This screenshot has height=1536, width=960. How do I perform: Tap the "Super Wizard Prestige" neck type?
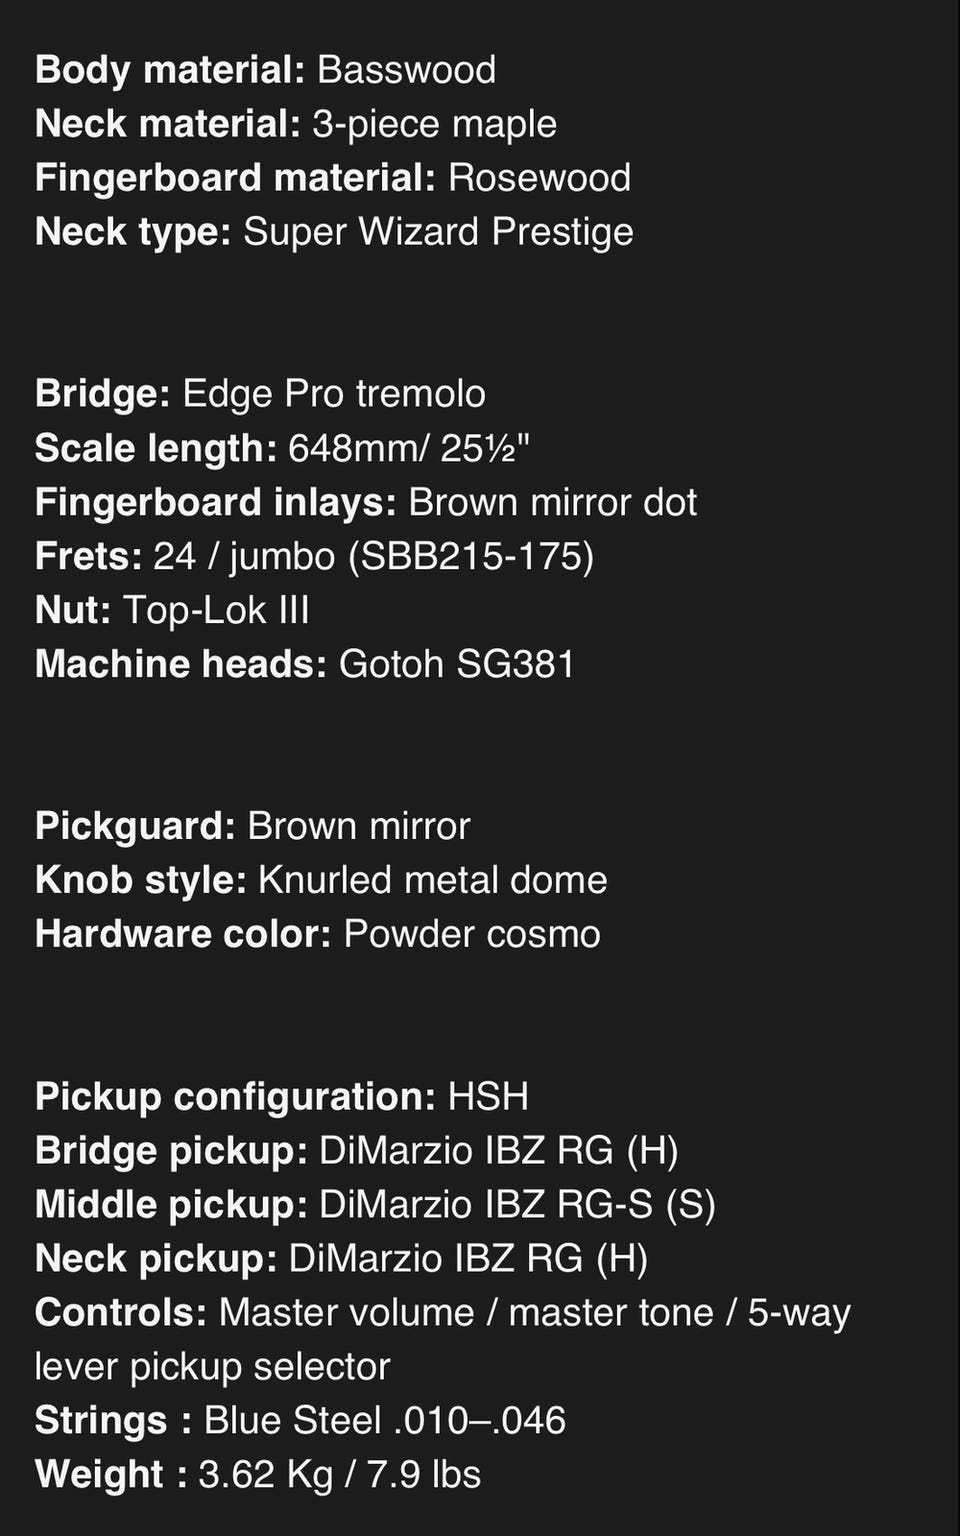438,232
